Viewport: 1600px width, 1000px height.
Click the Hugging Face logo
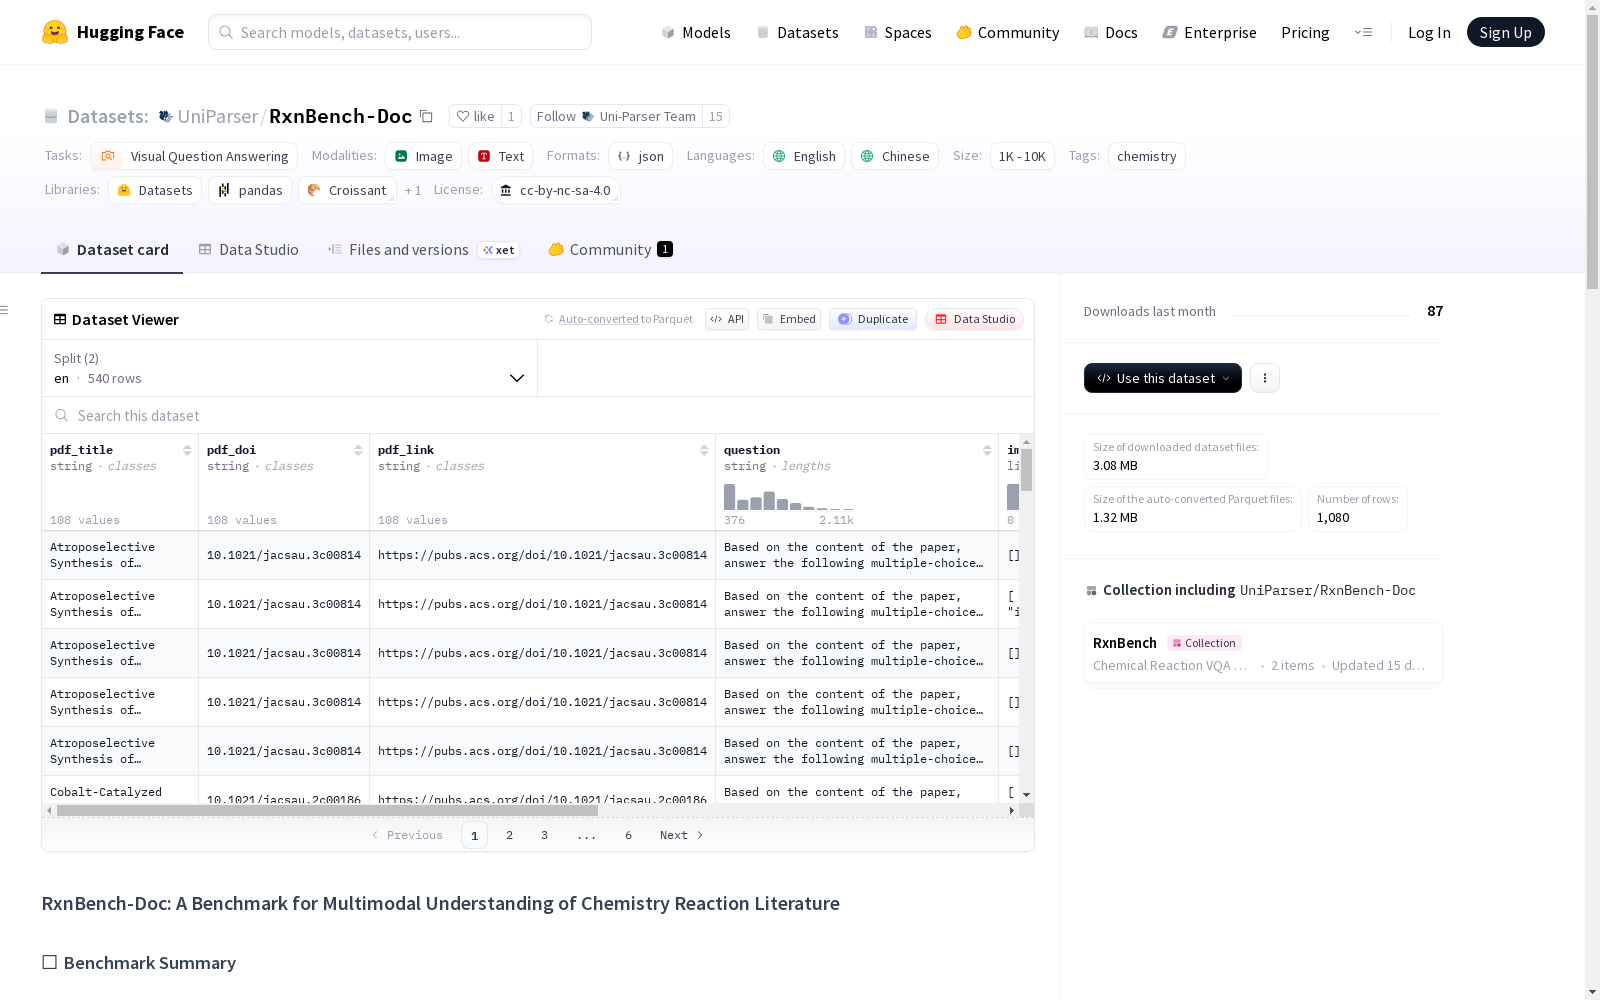113,32
